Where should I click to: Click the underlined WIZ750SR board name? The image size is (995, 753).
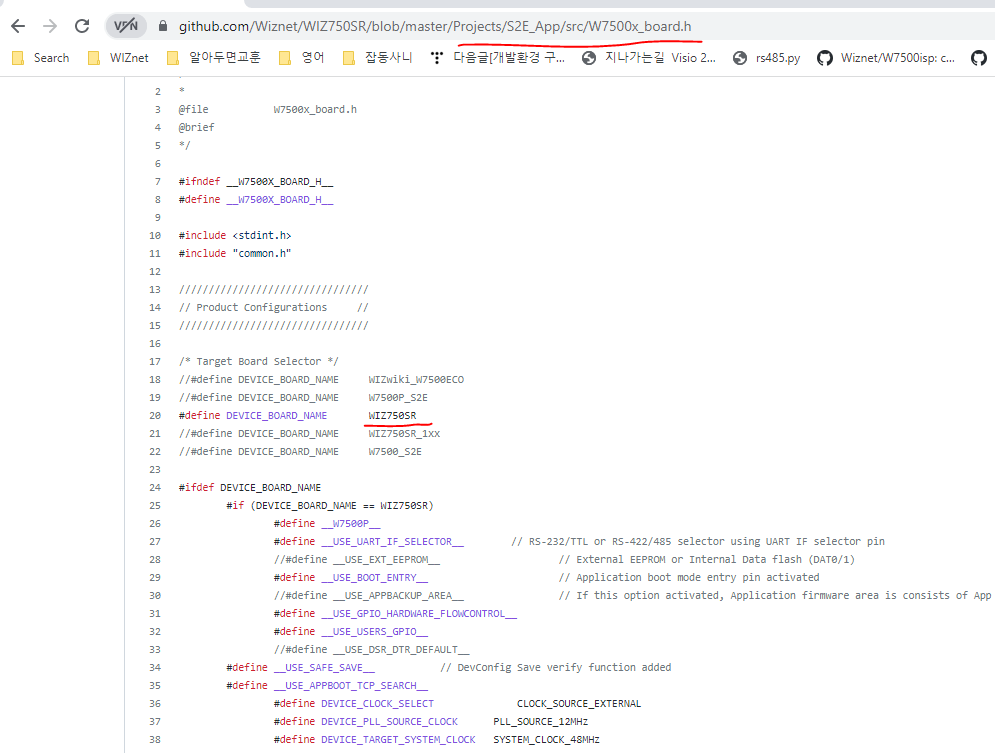(392, 416)
